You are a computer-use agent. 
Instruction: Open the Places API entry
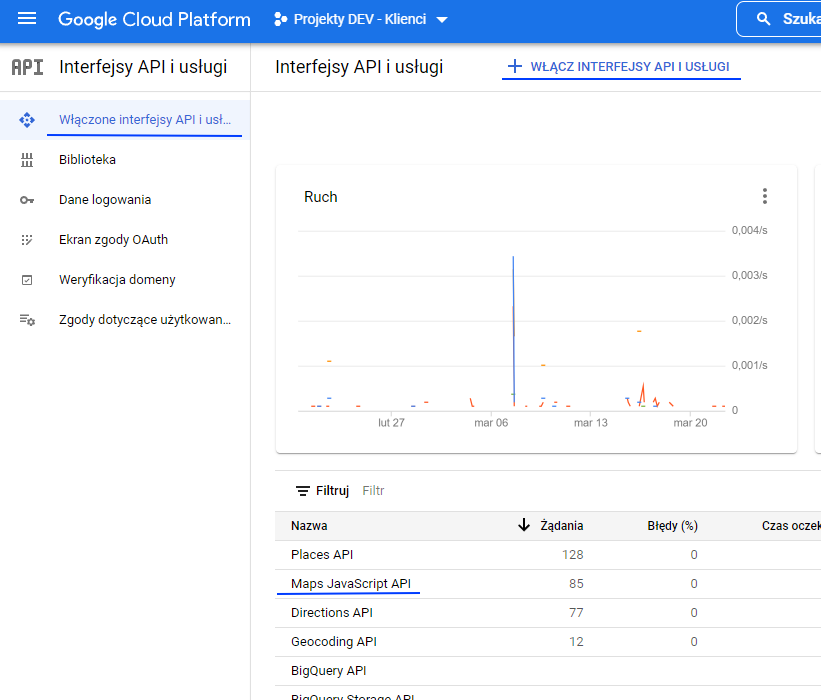click(x=322, y=554)
